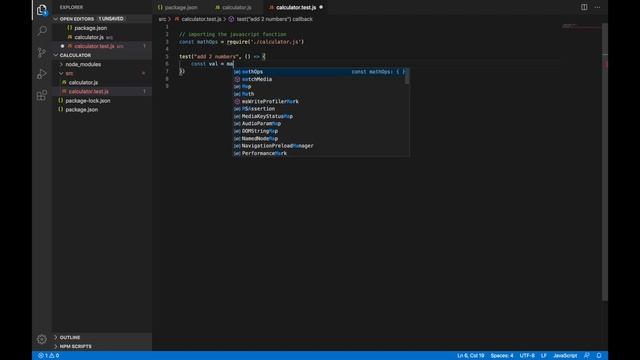The width and height of the screenshot is (640, 360).
Task: Click src in the breadcrumb path
Action: click(x=162, y=19)
